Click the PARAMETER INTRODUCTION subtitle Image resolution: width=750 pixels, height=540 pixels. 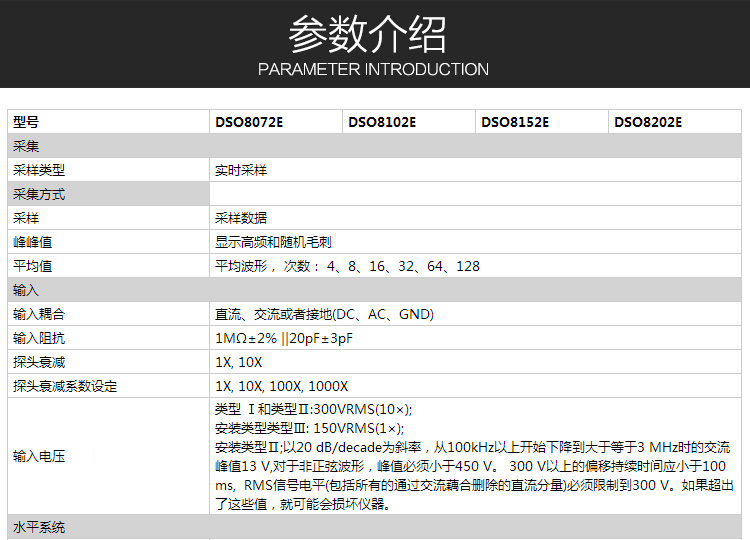tap(373, 70)
